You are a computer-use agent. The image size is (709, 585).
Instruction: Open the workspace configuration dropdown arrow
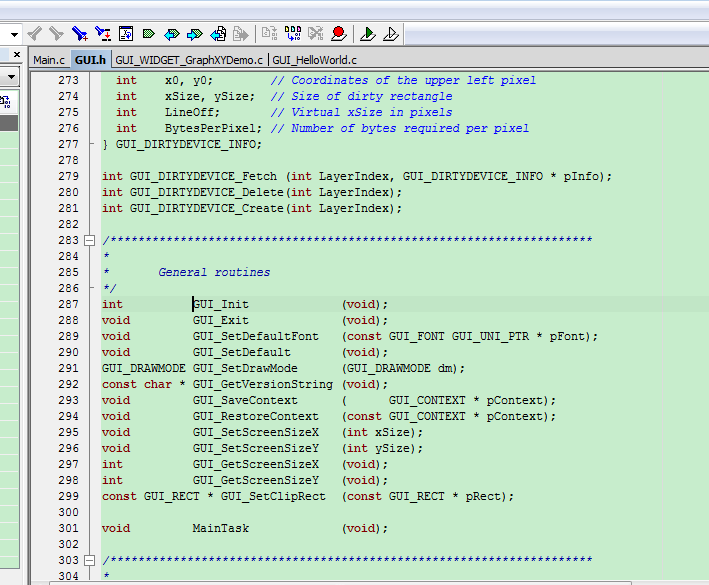pos(11,77)
